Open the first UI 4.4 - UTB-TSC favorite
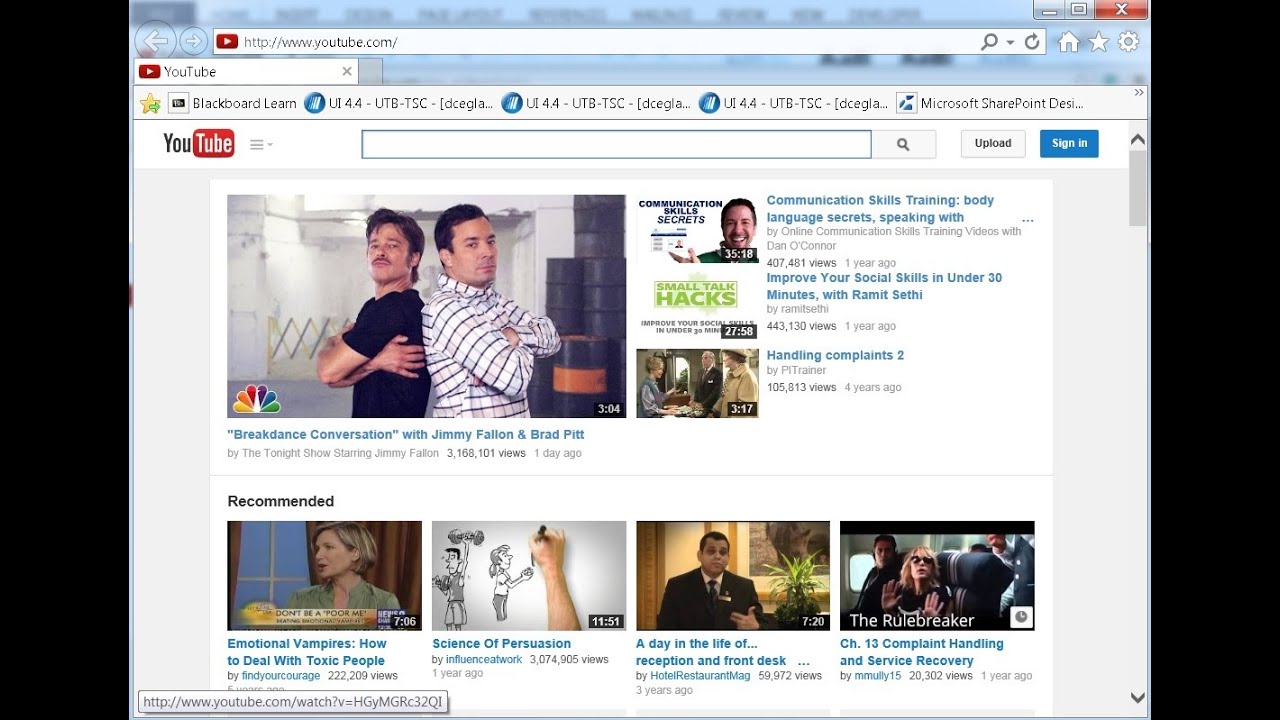This screenshot has height=720, width=1280. click(398, 103)
